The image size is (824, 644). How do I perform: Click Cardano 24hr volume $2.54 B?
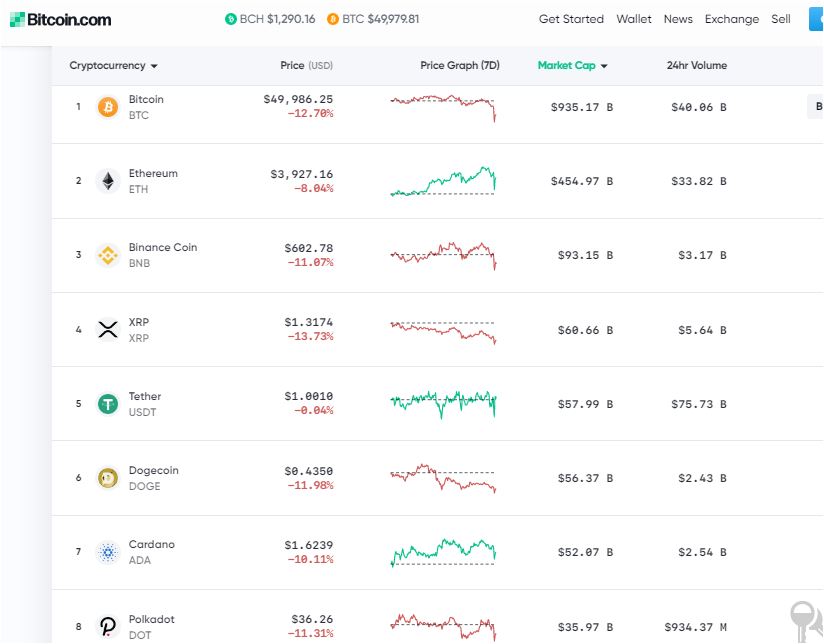coord(703,553)
